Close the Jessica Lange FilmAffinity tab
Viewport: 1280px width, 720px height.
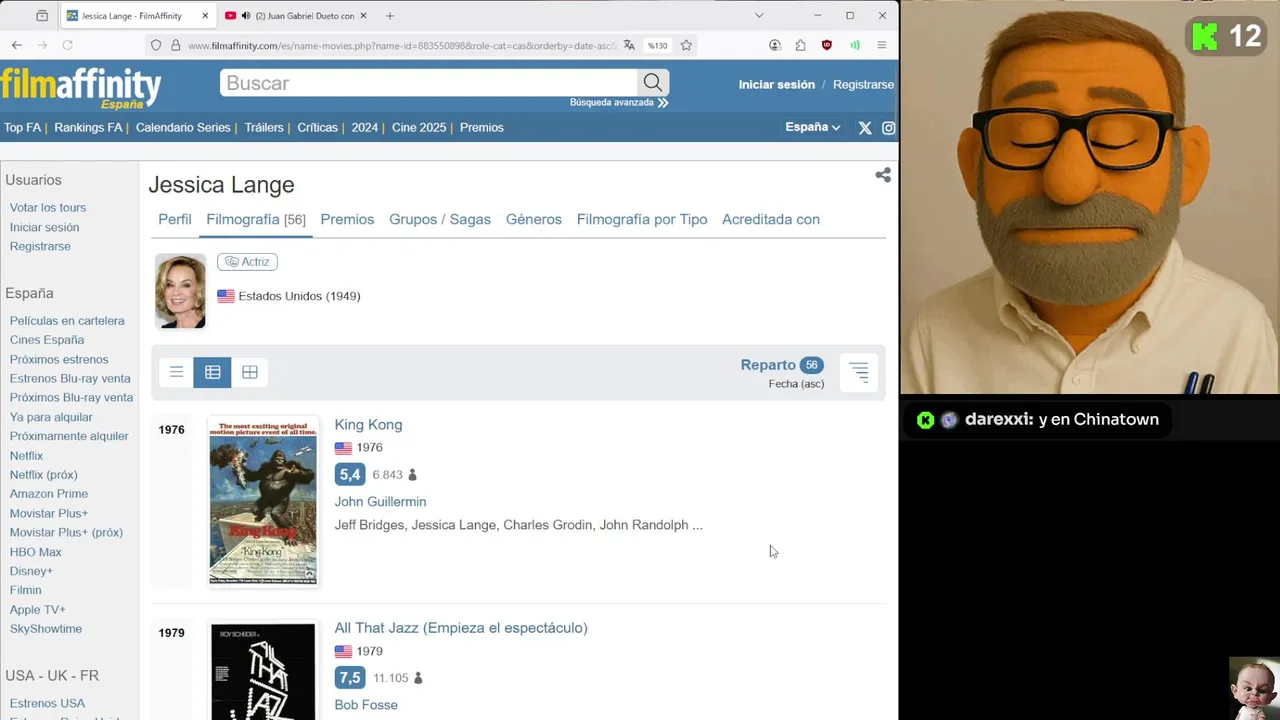click(x=205, y=16)
